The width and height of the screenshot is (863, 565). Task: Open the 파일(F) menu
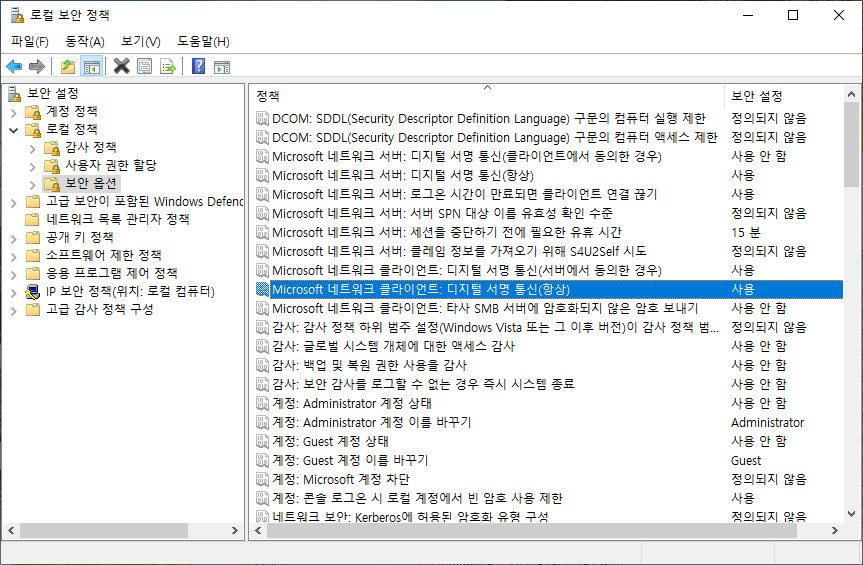30,41
